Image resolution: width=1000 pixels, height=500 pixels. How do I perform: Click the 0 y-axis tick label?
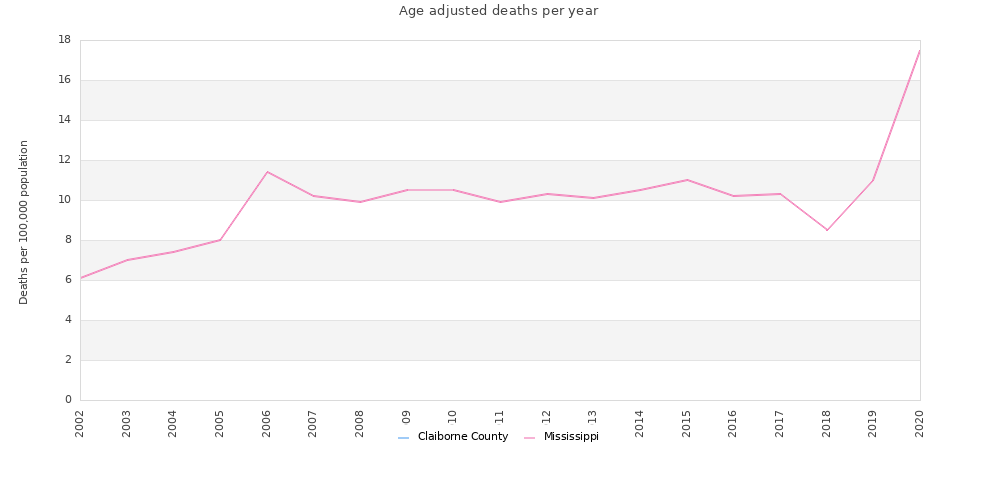68,400
